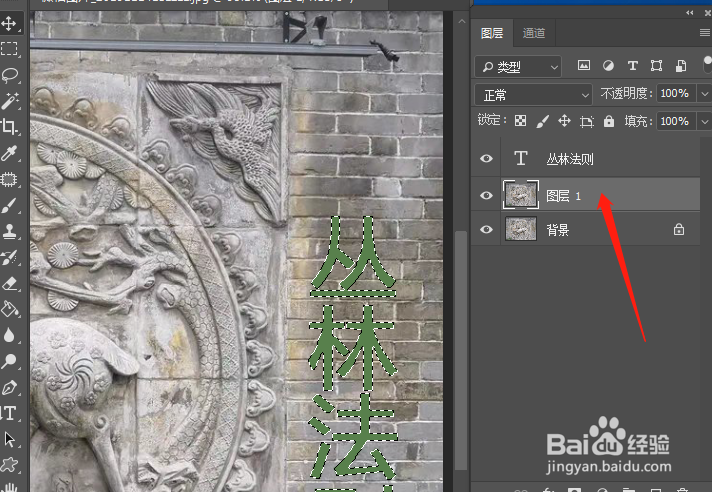Select the Blur tool
Screen dimensions: 712x492
coord(9,335)
